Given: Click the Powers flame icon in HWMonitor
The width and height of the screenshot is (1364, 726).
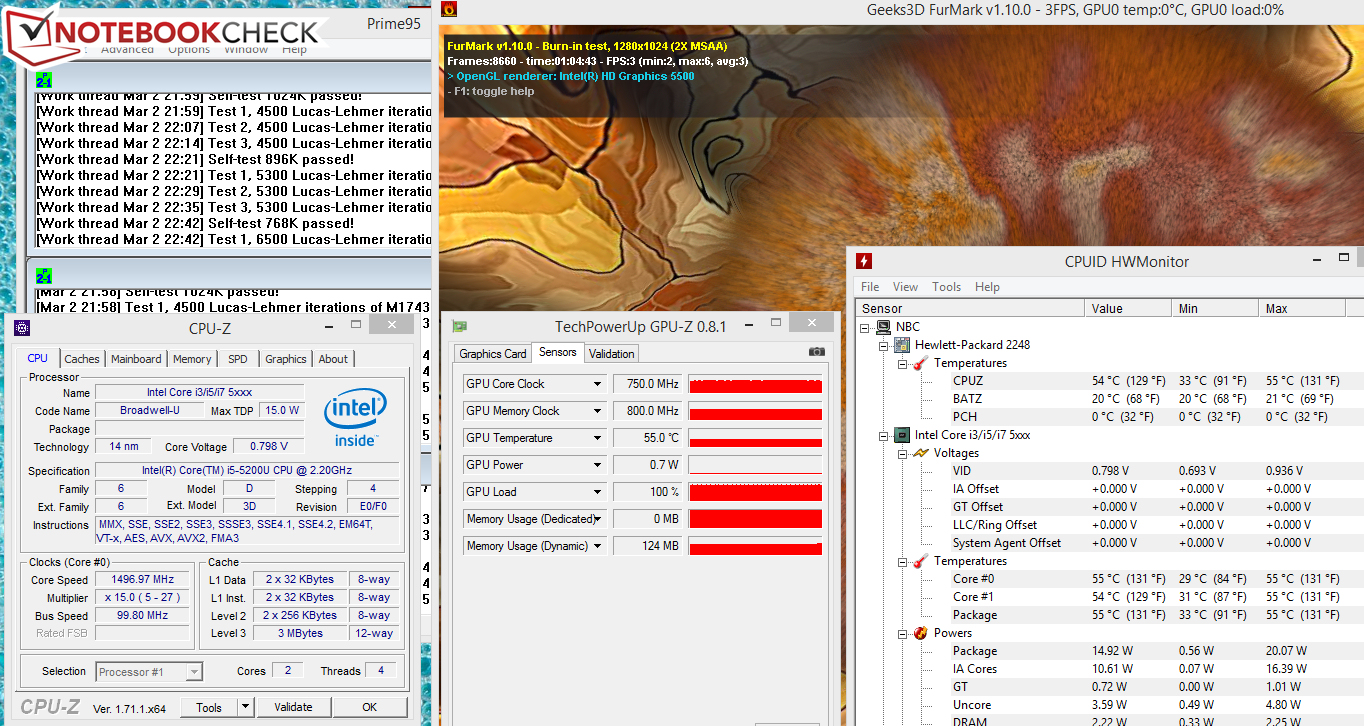Looking at the screenshot, I should point(920,633).
